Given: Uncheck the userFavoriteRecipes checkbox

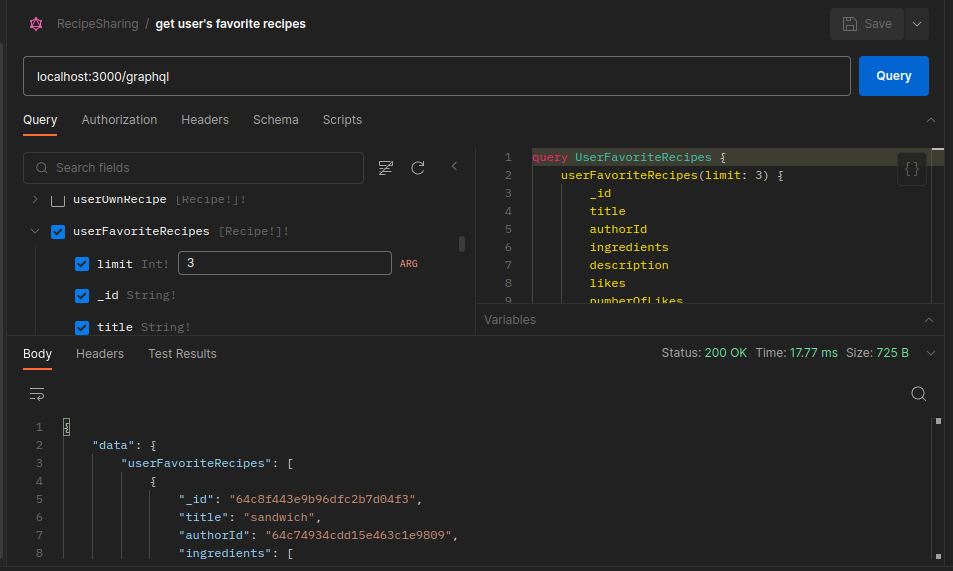Looking at the screenshot, I should 58,232.
